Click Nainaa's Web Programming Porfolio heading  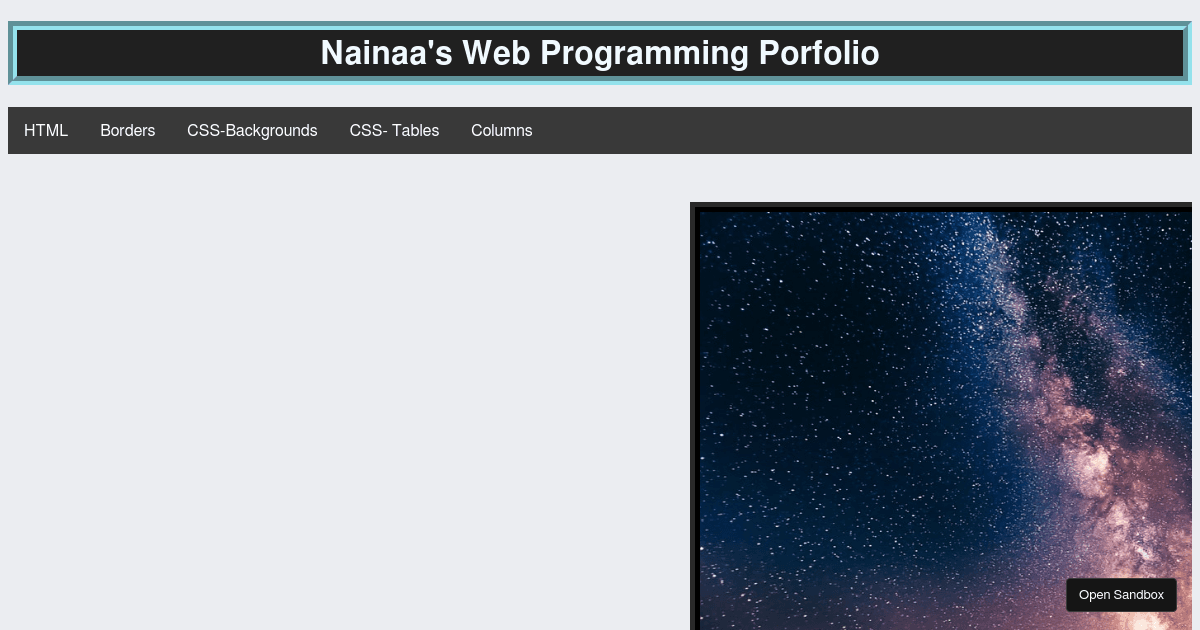click(x=600, y=54)
